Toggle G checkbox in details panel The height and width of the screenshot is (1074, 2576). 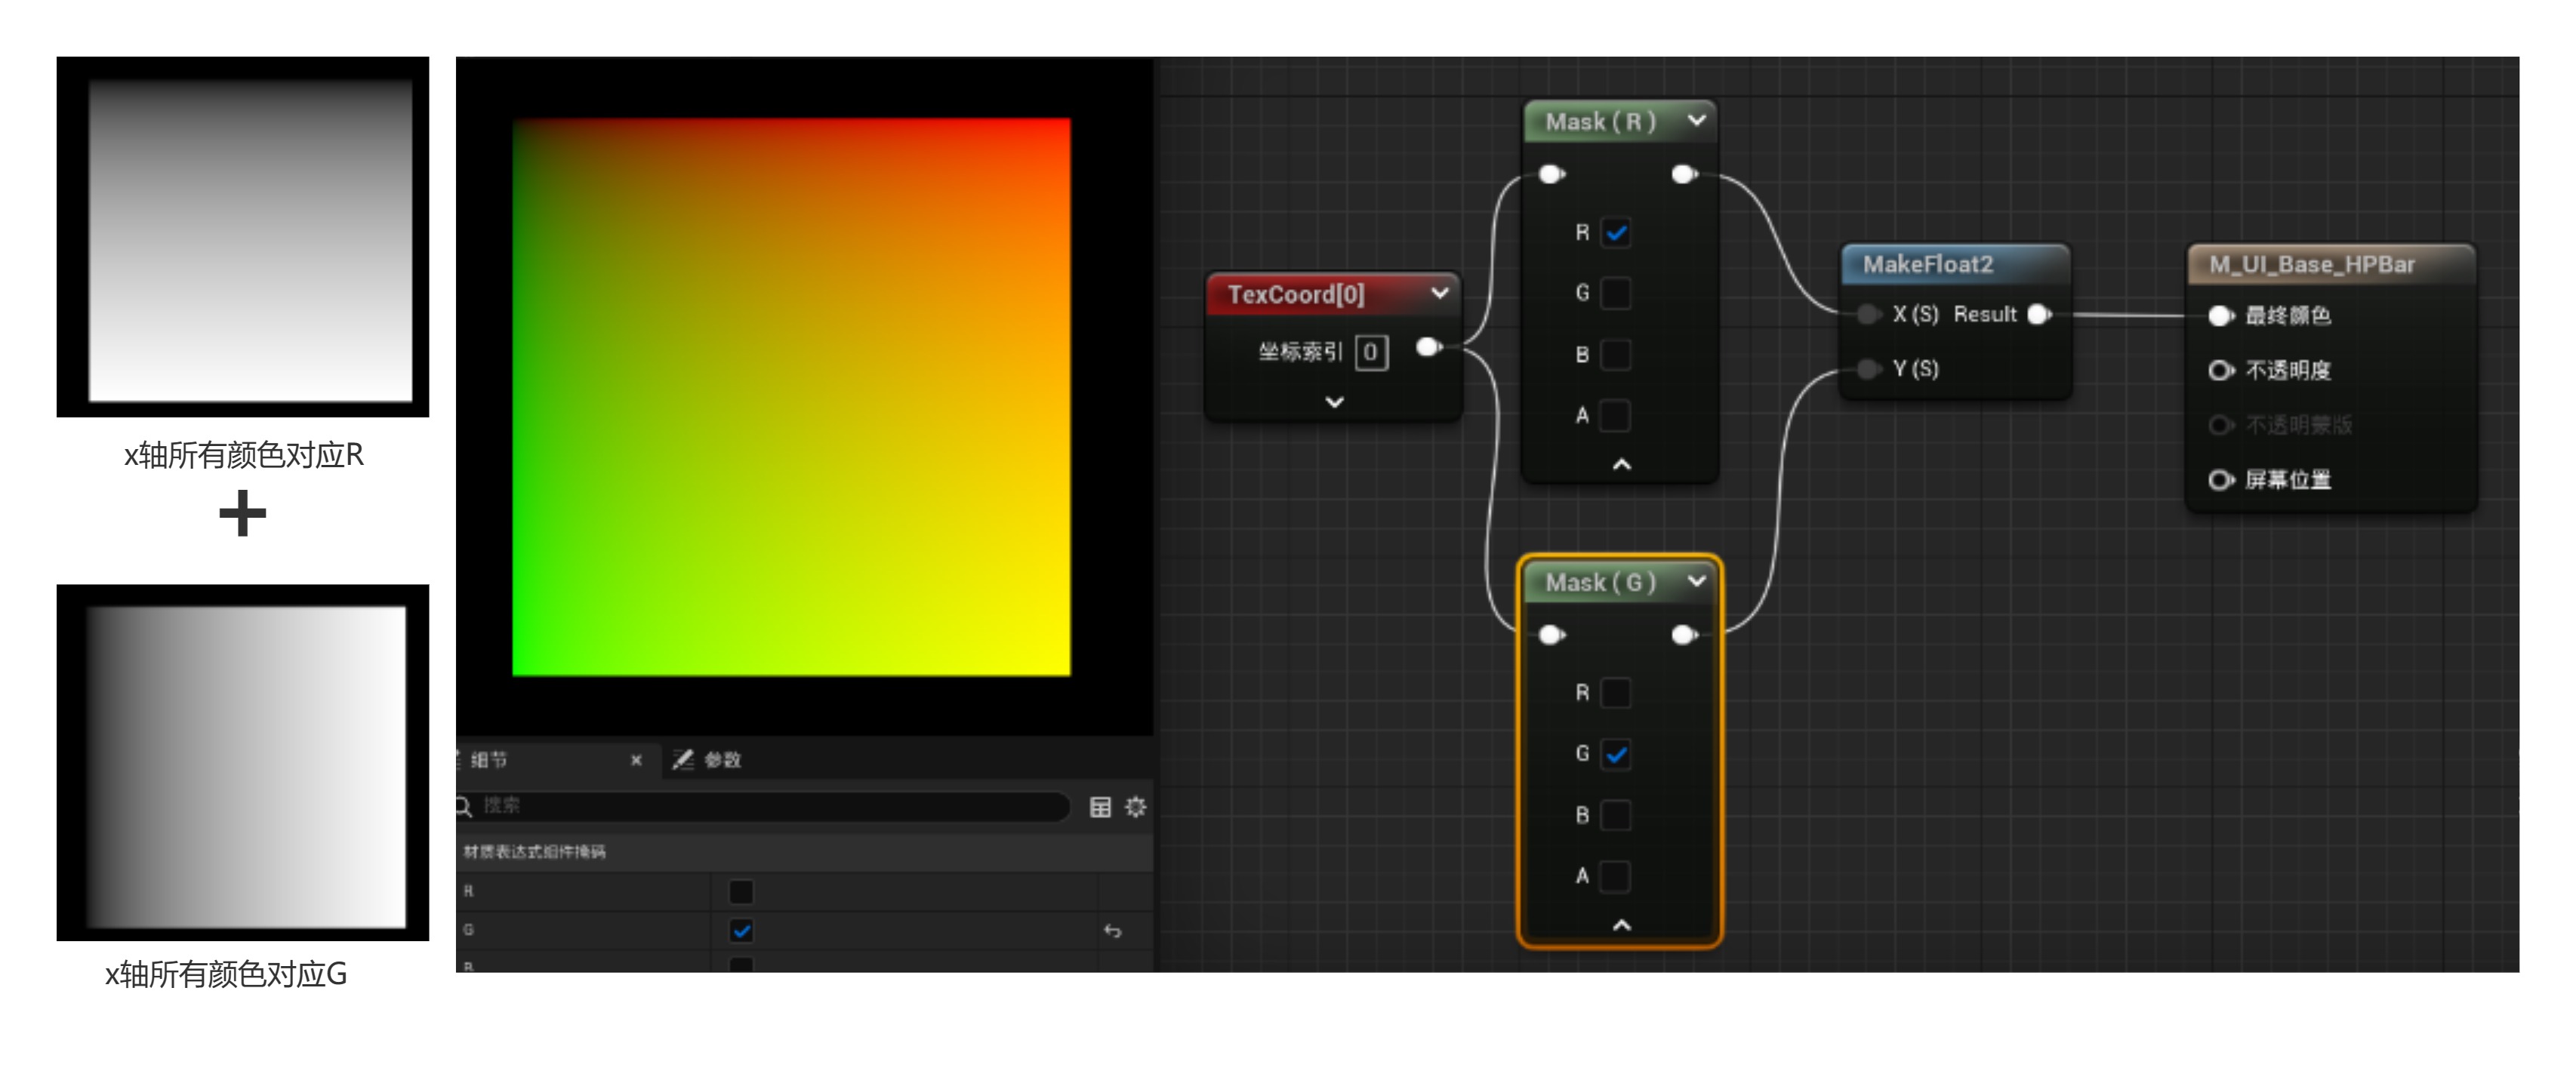pos(741,931)
